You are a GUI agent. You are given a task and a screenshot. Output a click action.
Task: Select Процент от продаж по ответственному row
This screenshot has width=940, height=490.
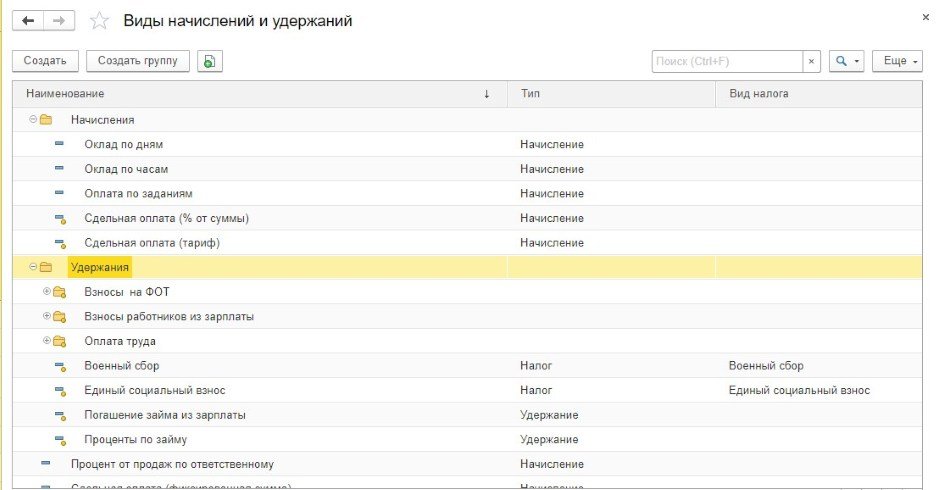tap(468, 464)
